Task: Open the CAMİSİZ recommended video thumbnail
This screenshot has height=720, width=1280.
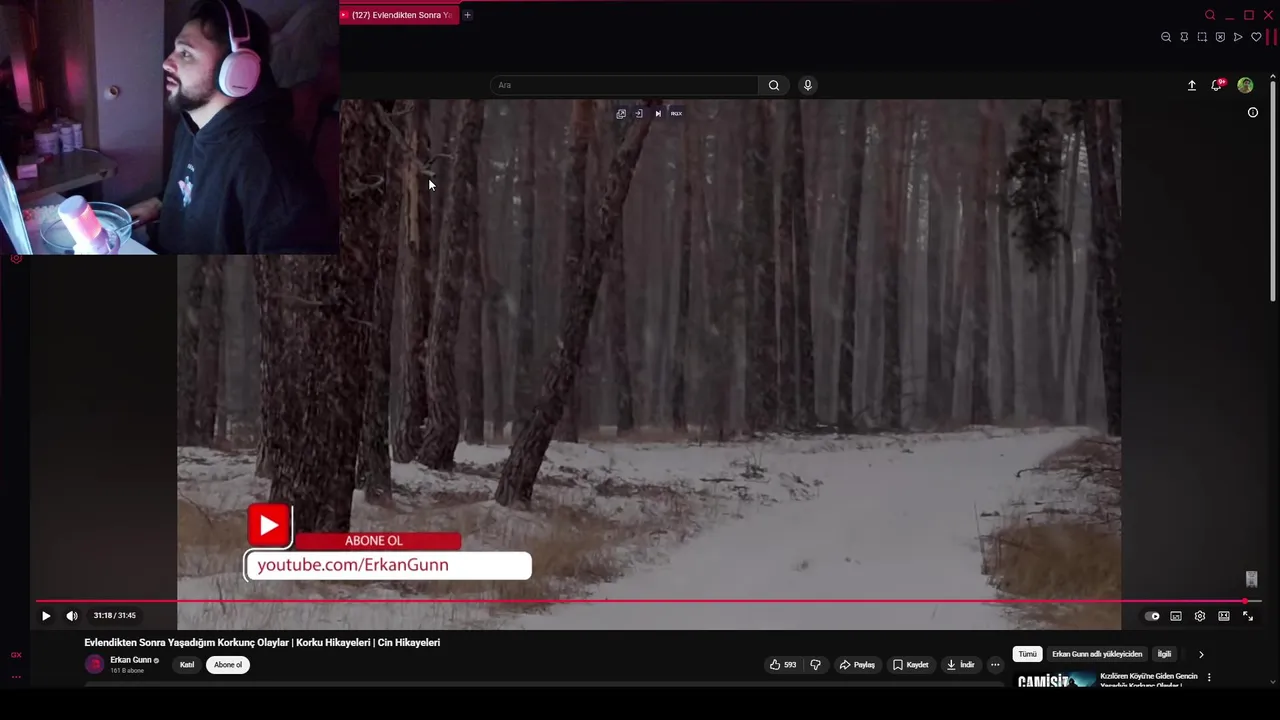Action: pyautogui.click(x=1056, y=681)
